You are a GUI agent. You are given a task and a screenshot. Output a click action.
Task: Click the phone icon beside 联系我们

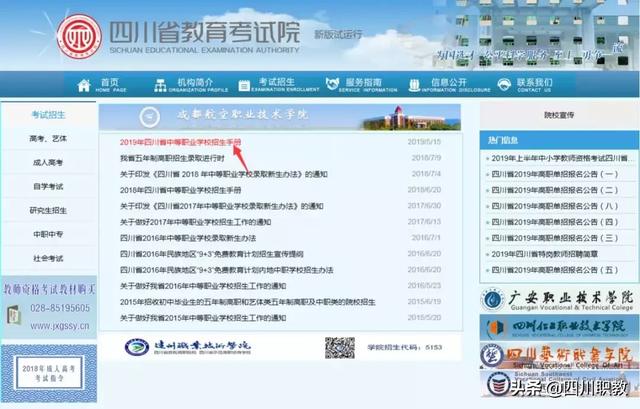pos(504,84)
